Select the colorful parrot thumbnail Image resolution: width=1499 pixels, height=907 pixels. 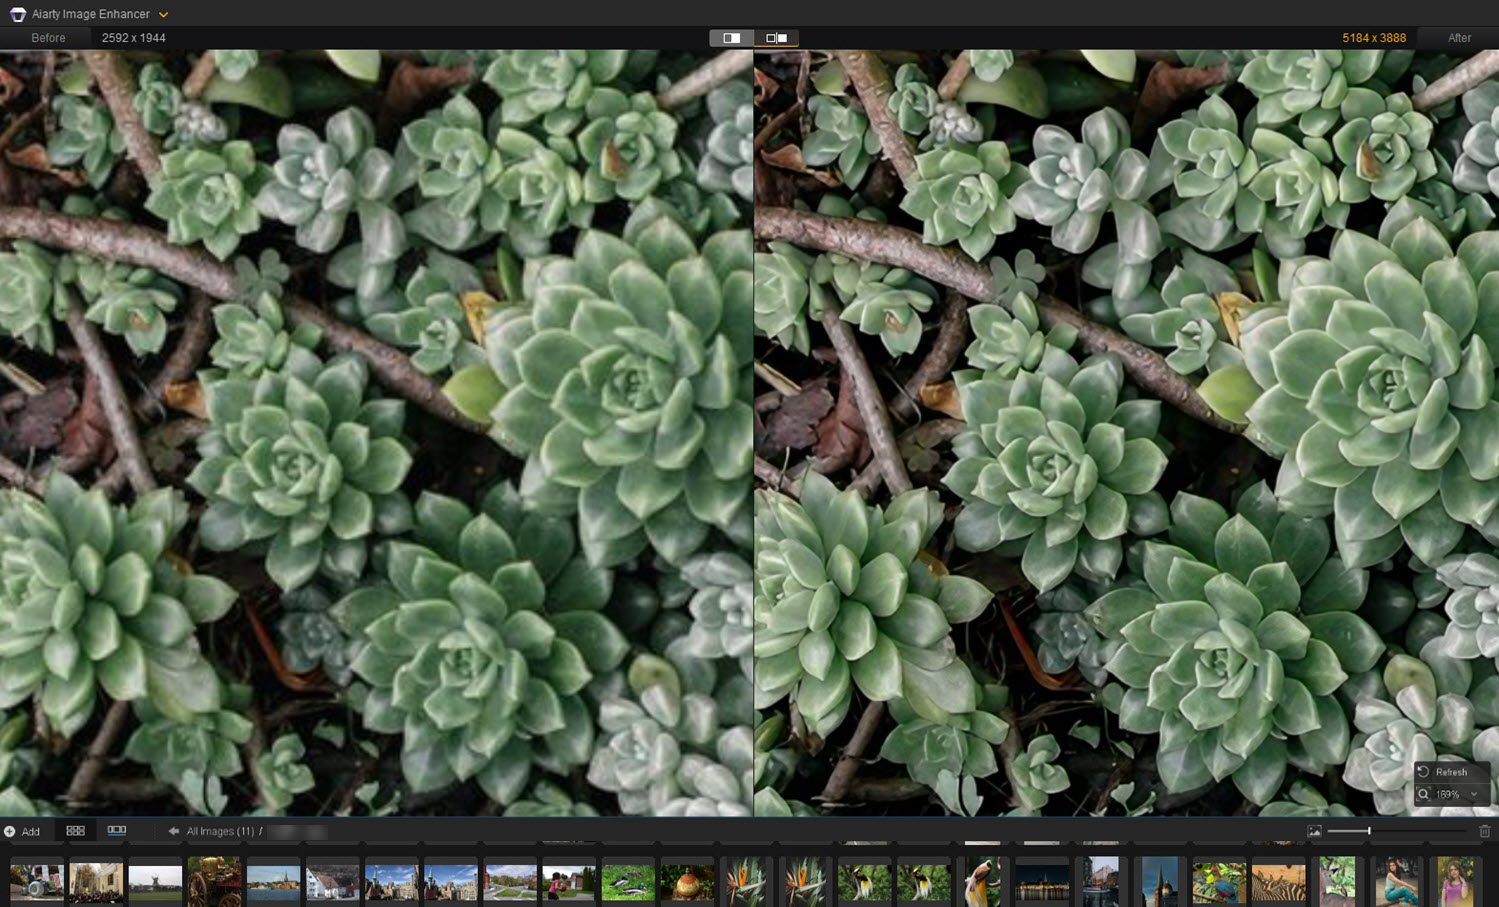coord(1219,882)
